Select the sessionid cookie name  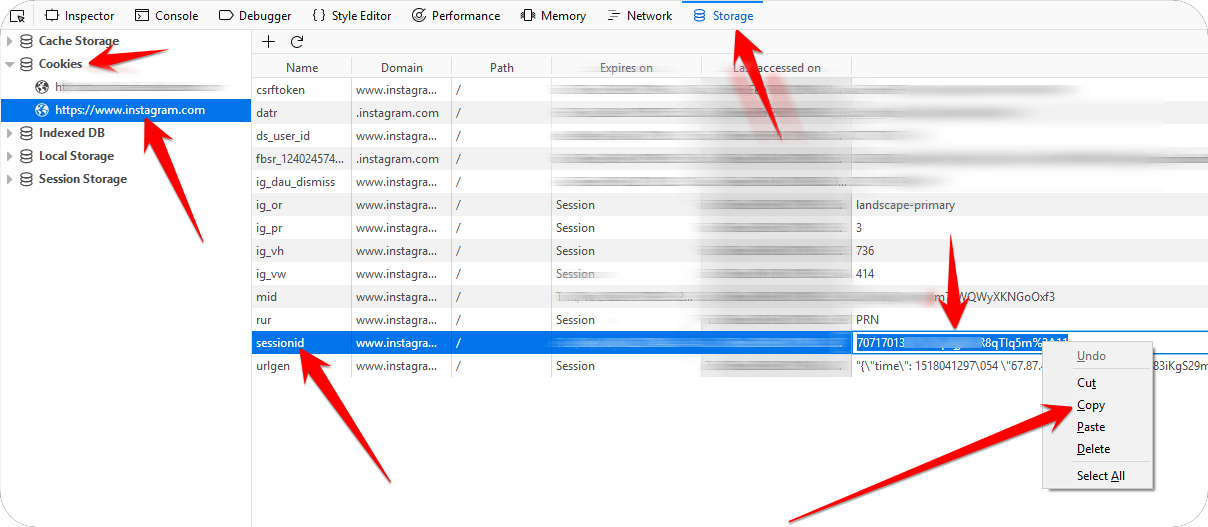tap(280, 343)
